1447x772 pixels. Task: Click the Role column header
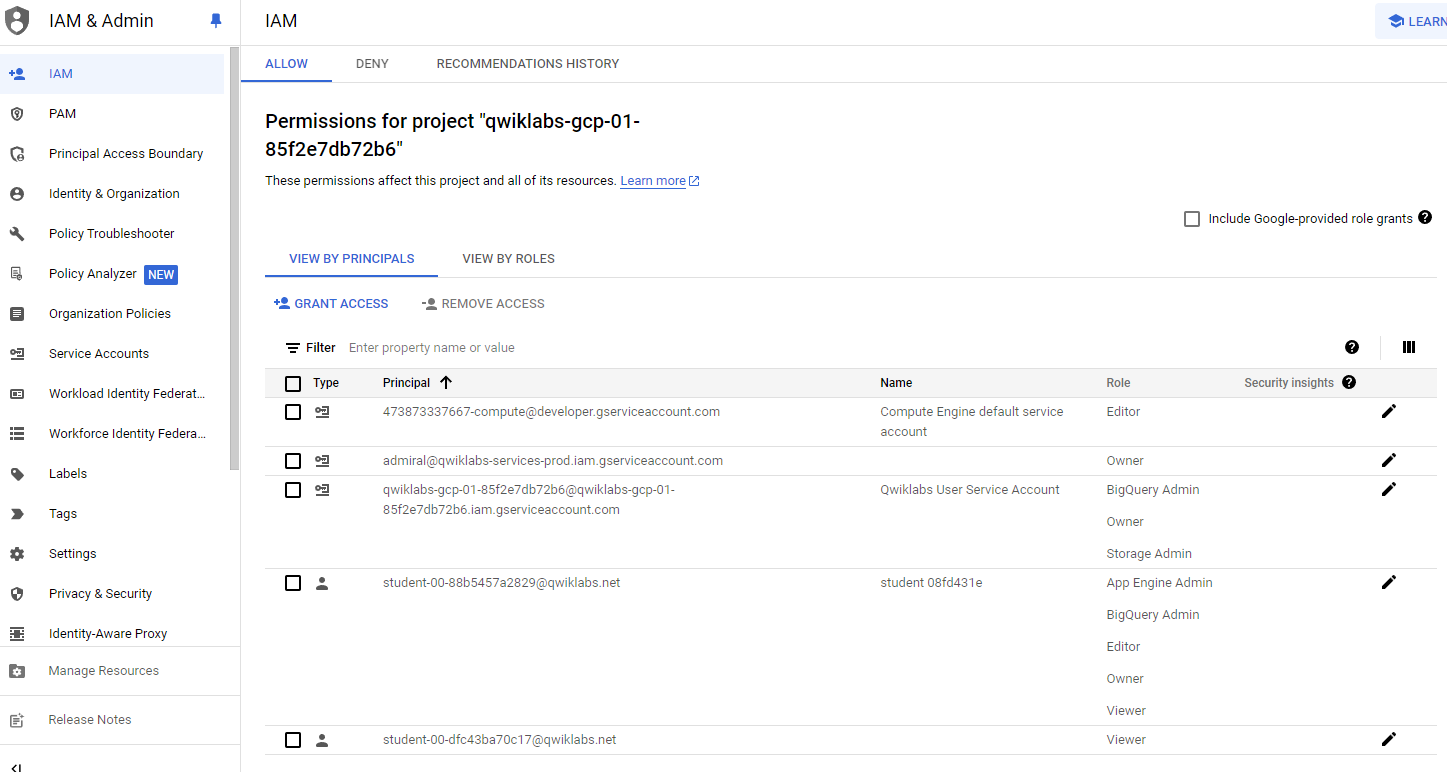click(x=1118, y=383)
